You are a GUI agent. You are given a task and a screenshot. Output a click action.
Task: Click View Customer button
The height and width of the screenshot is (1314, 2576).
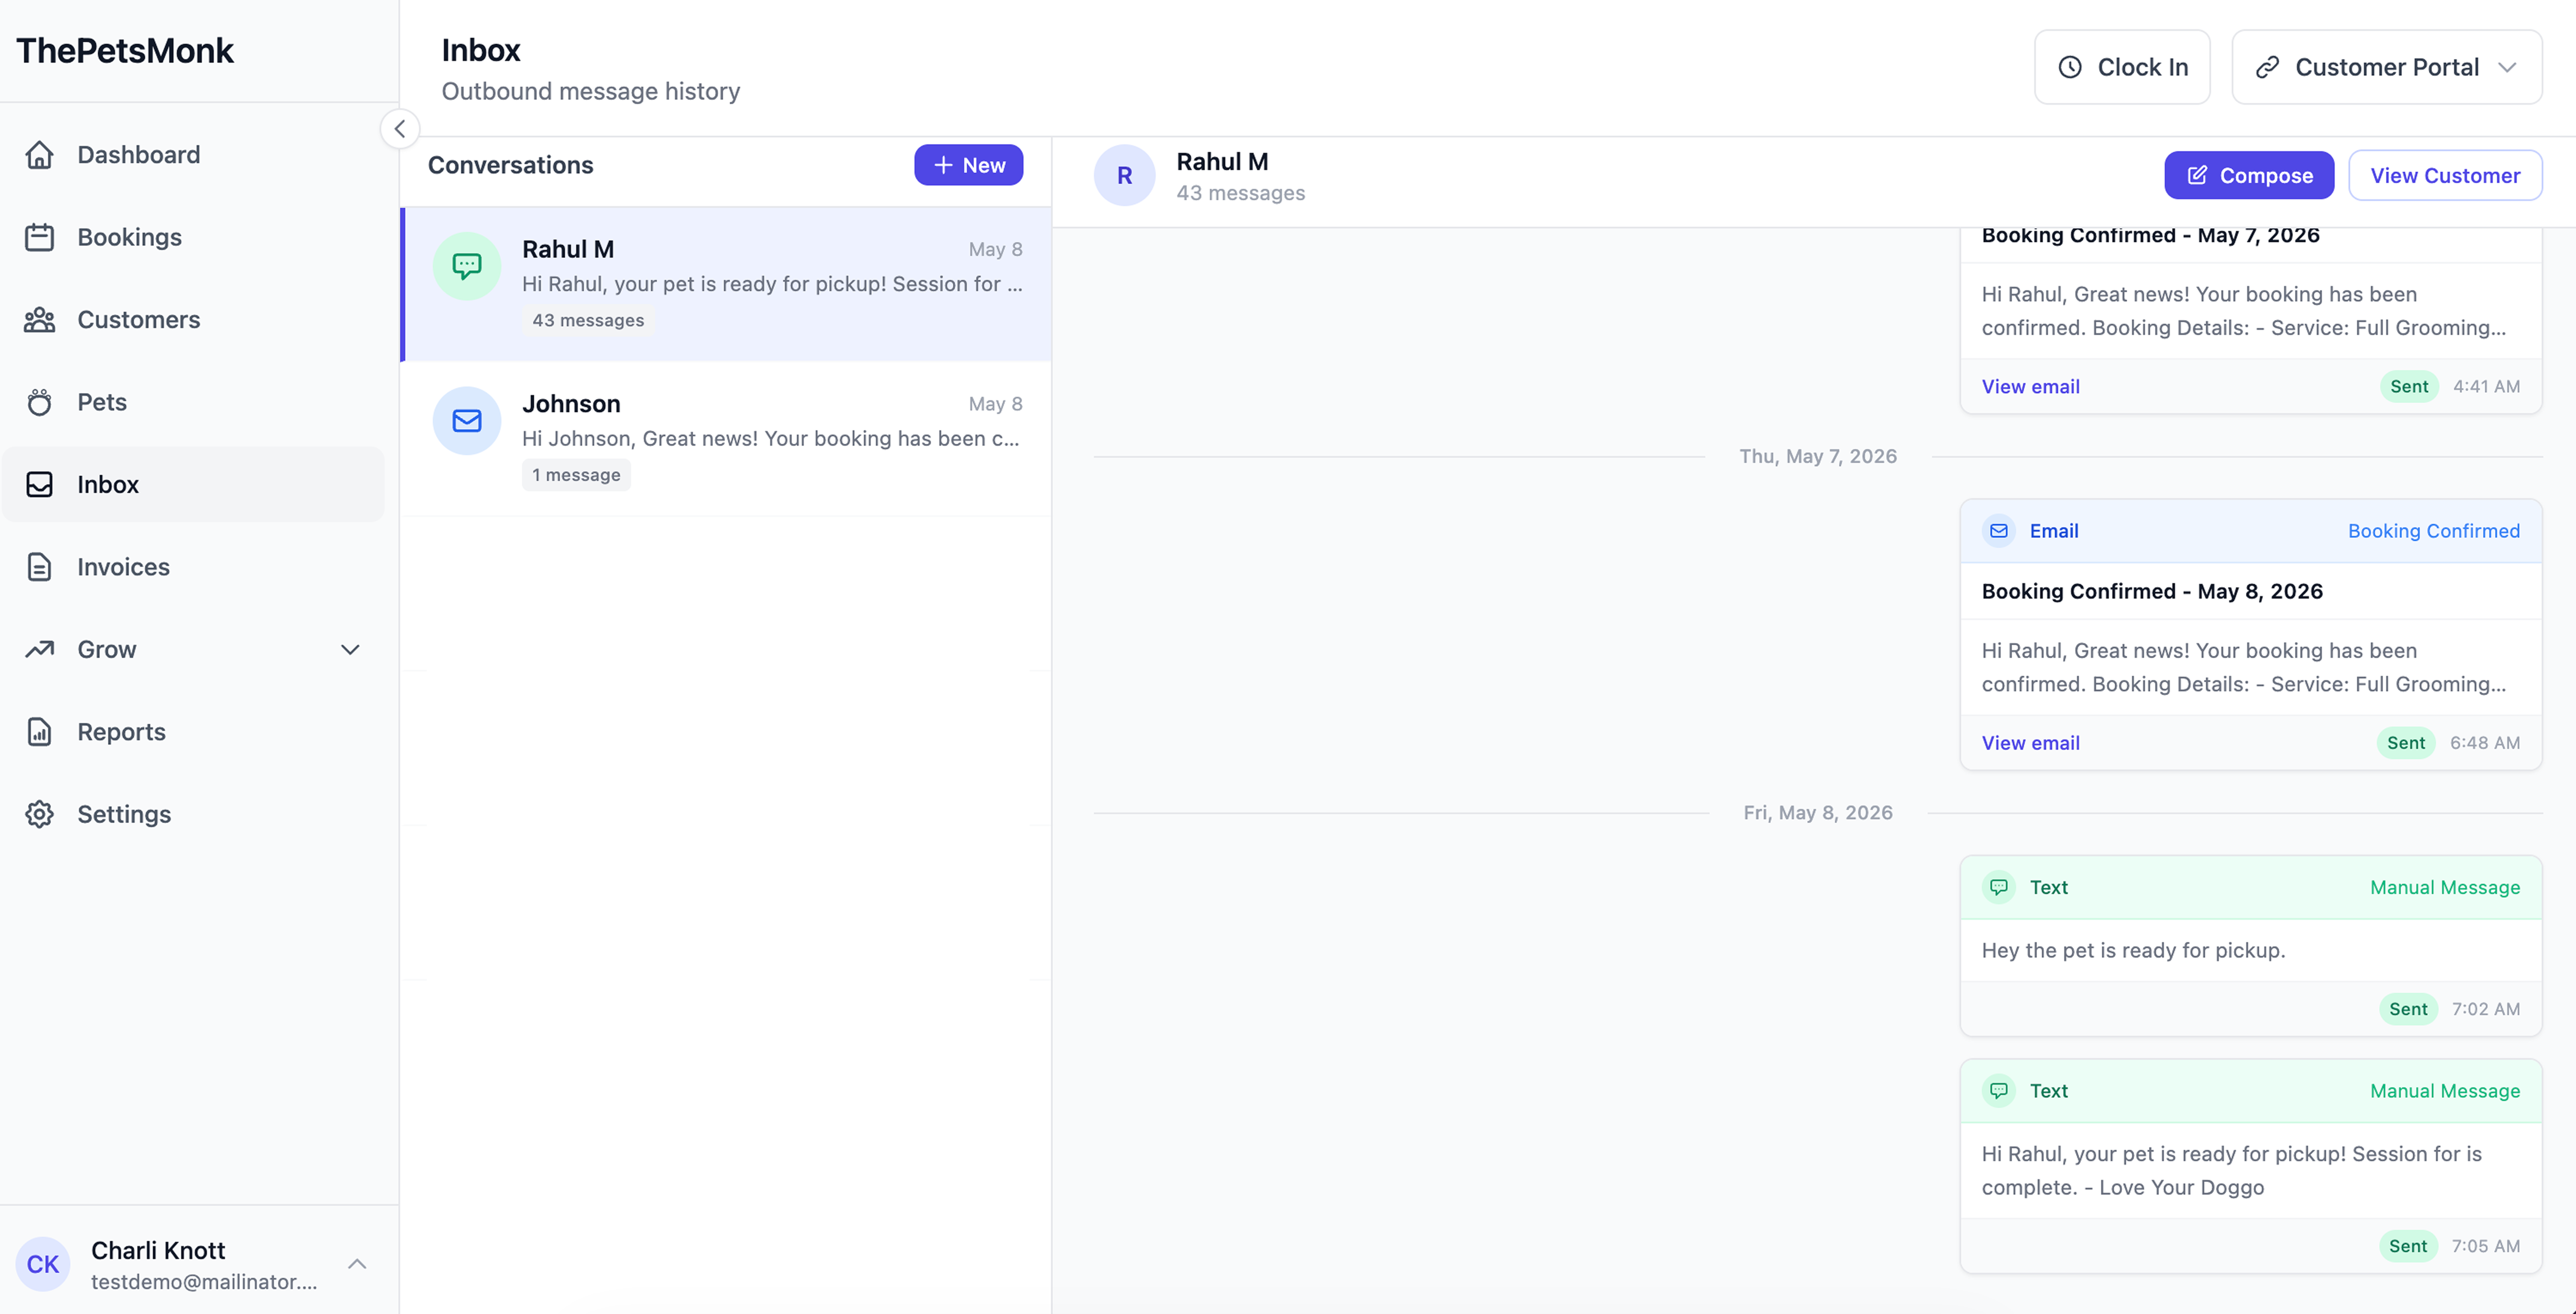point(2445,175)
